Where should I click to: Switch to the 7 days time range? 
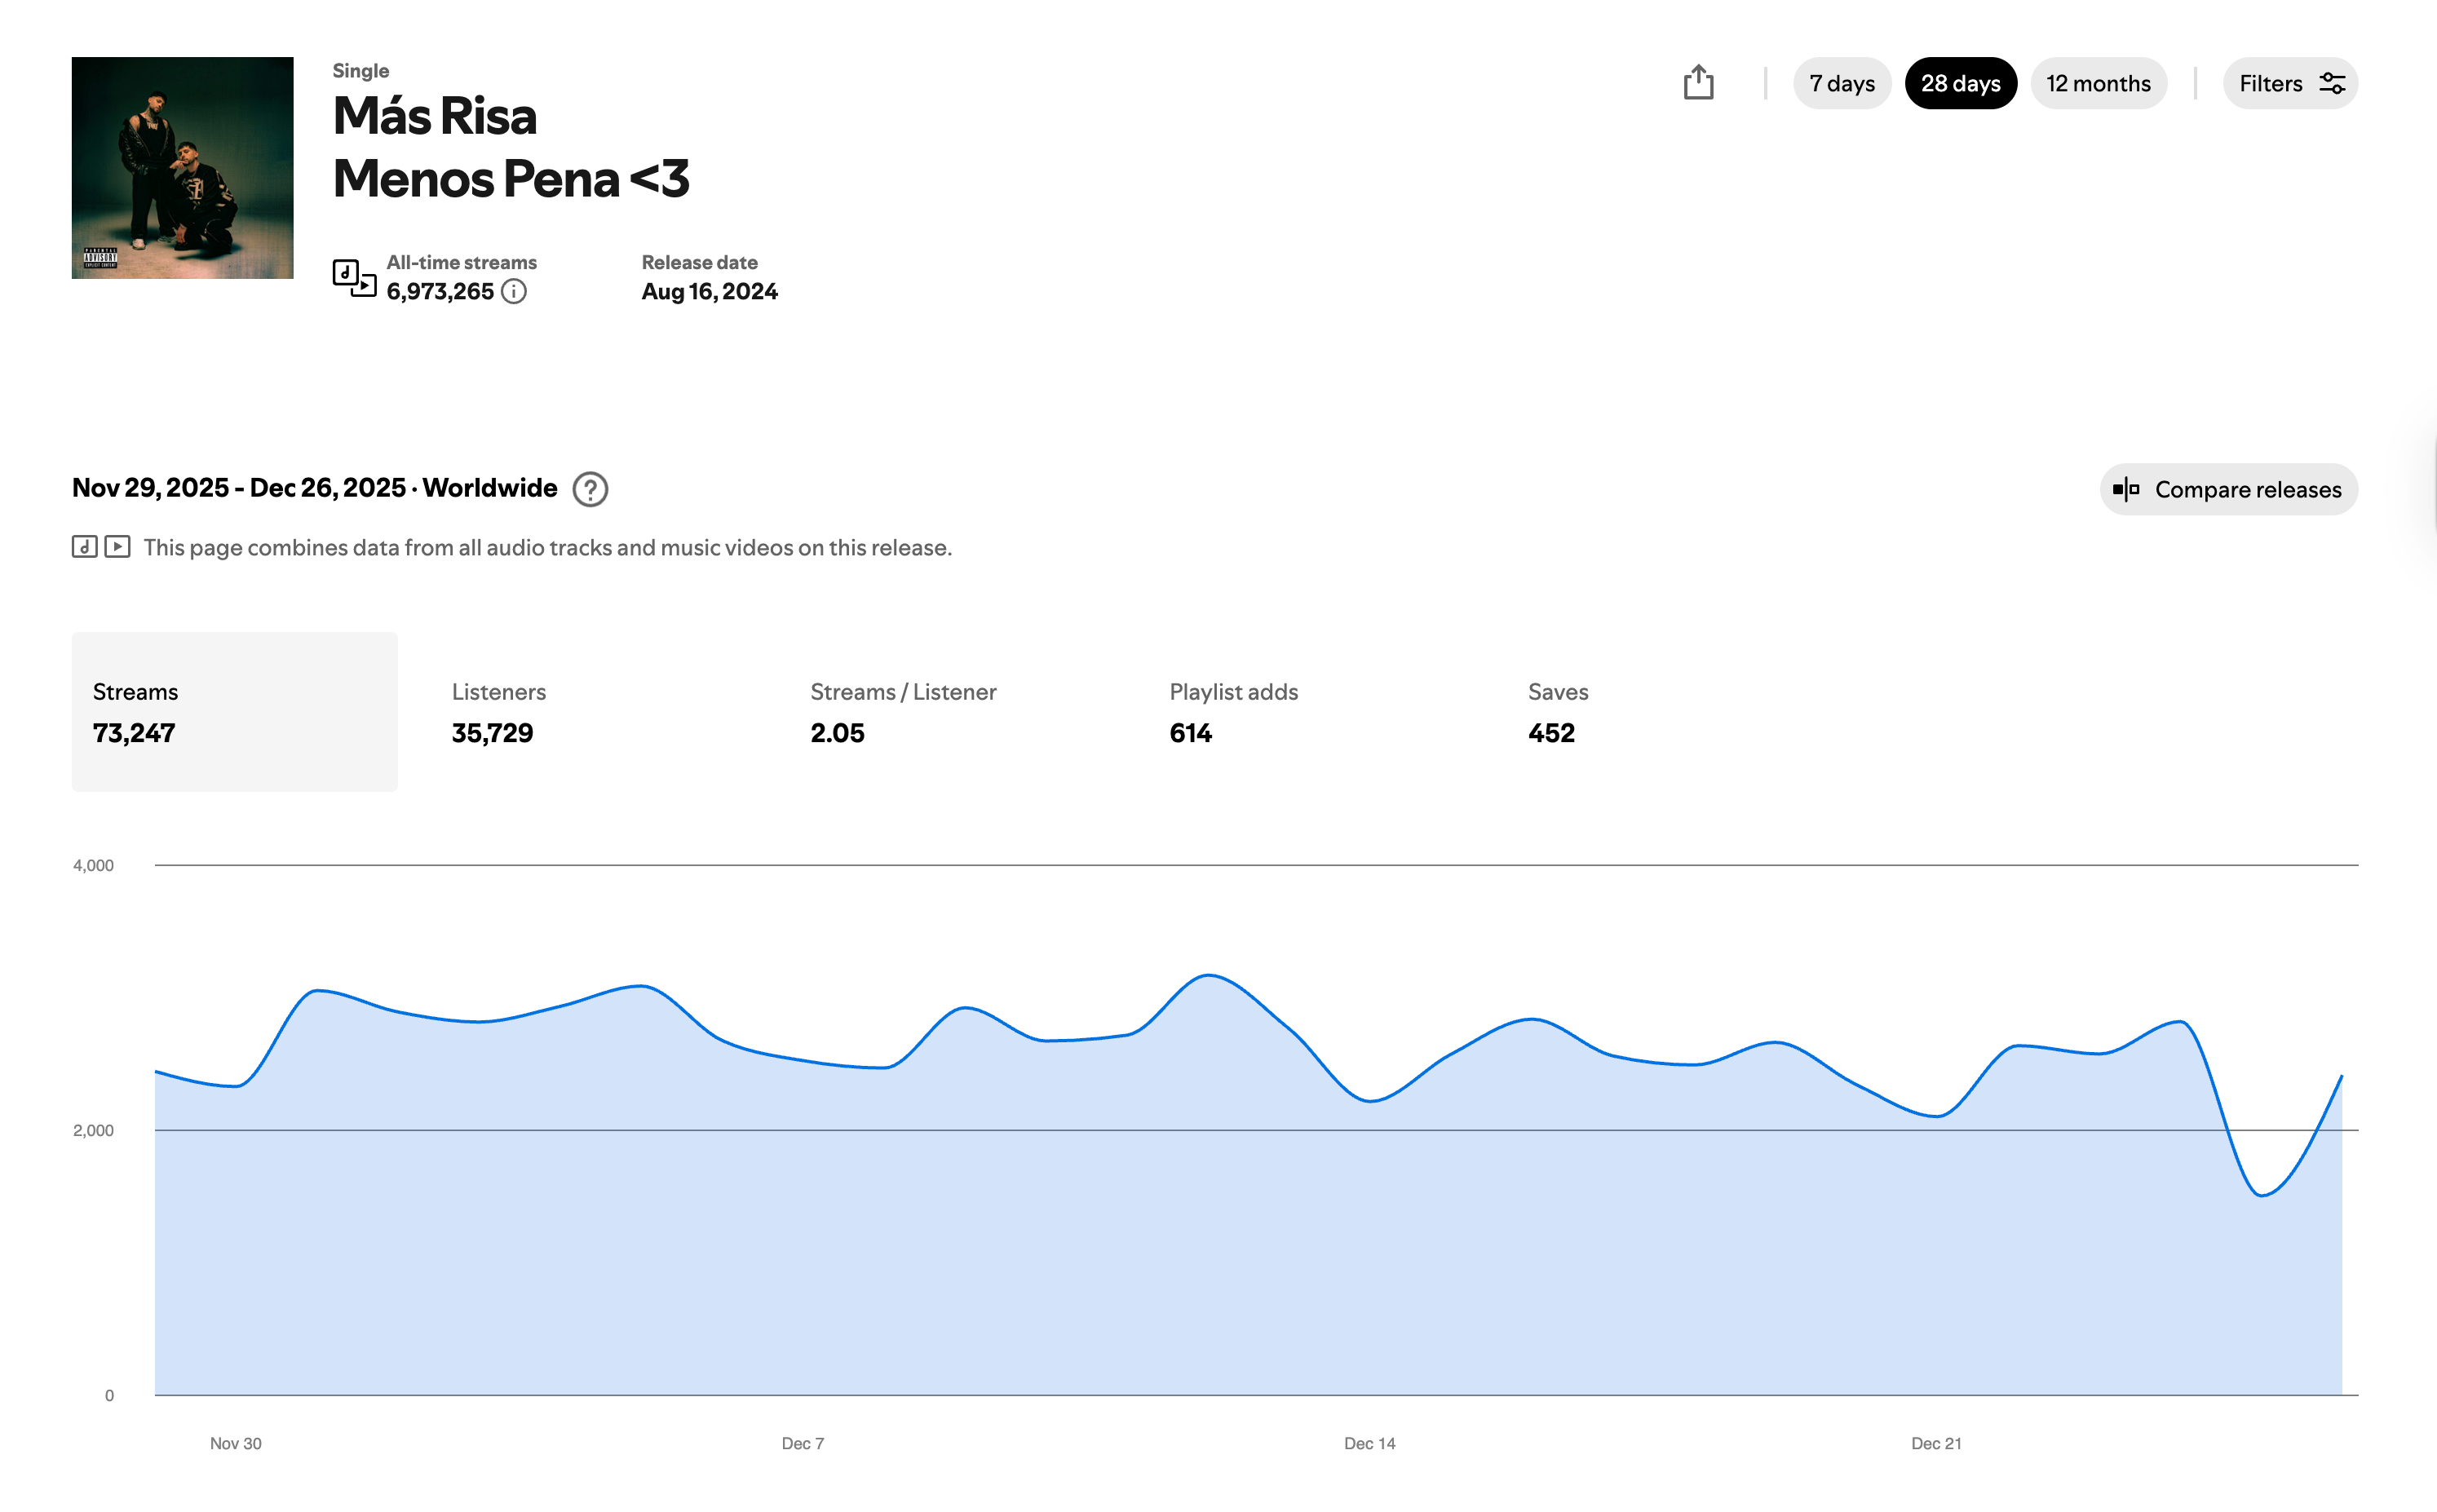click(1842, 84)
